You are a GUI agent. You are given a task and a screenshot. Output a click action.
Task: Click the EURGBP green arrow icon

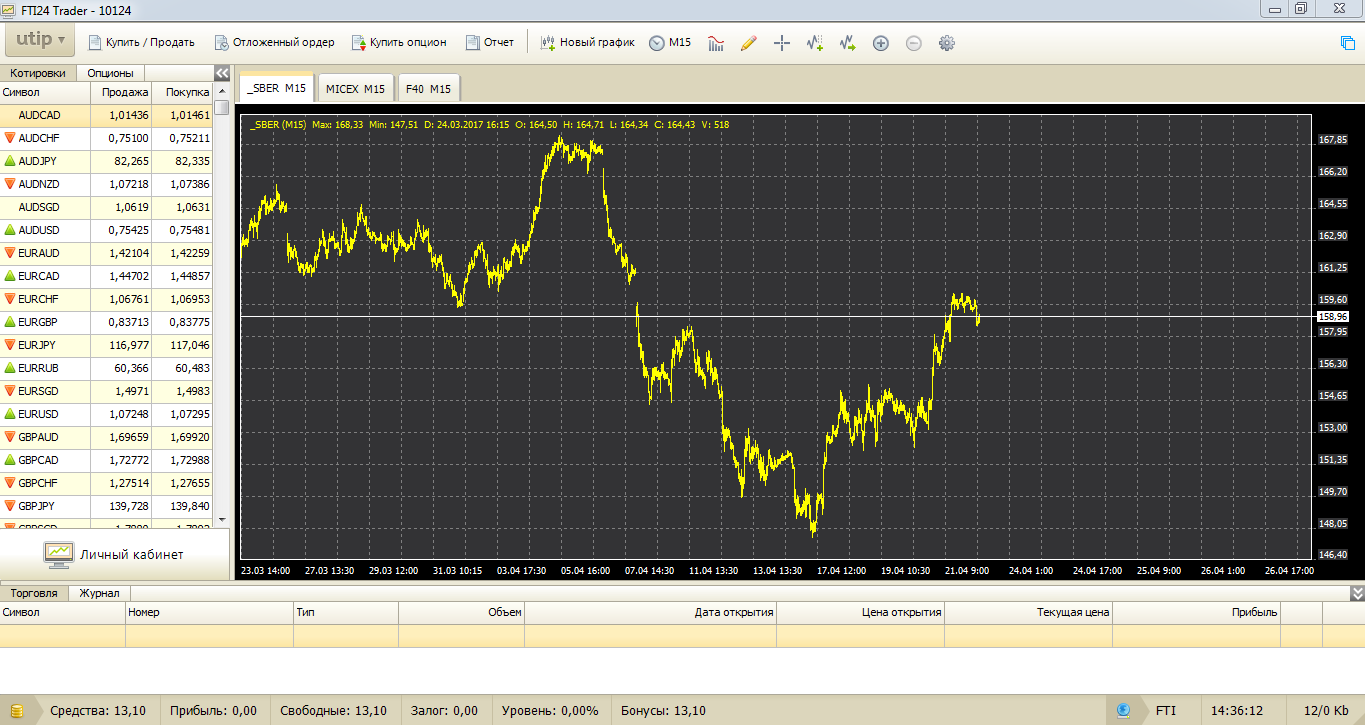pos(10,322)
